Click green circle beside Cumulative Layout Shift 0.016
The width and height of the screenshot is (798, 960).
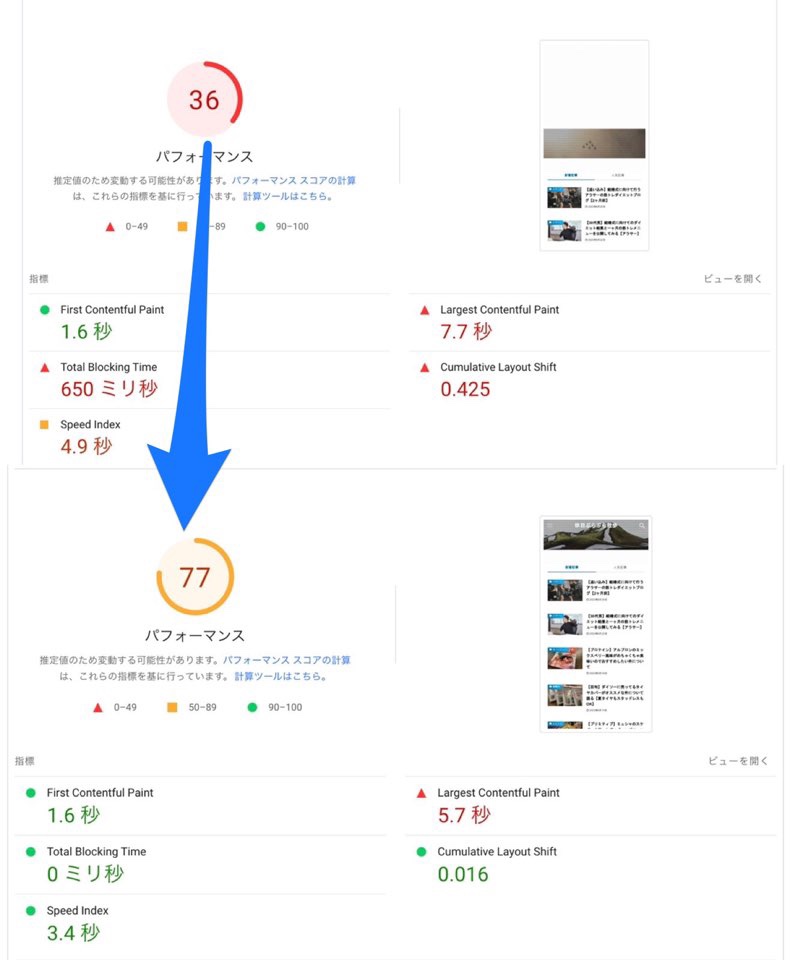pos(421,852)
